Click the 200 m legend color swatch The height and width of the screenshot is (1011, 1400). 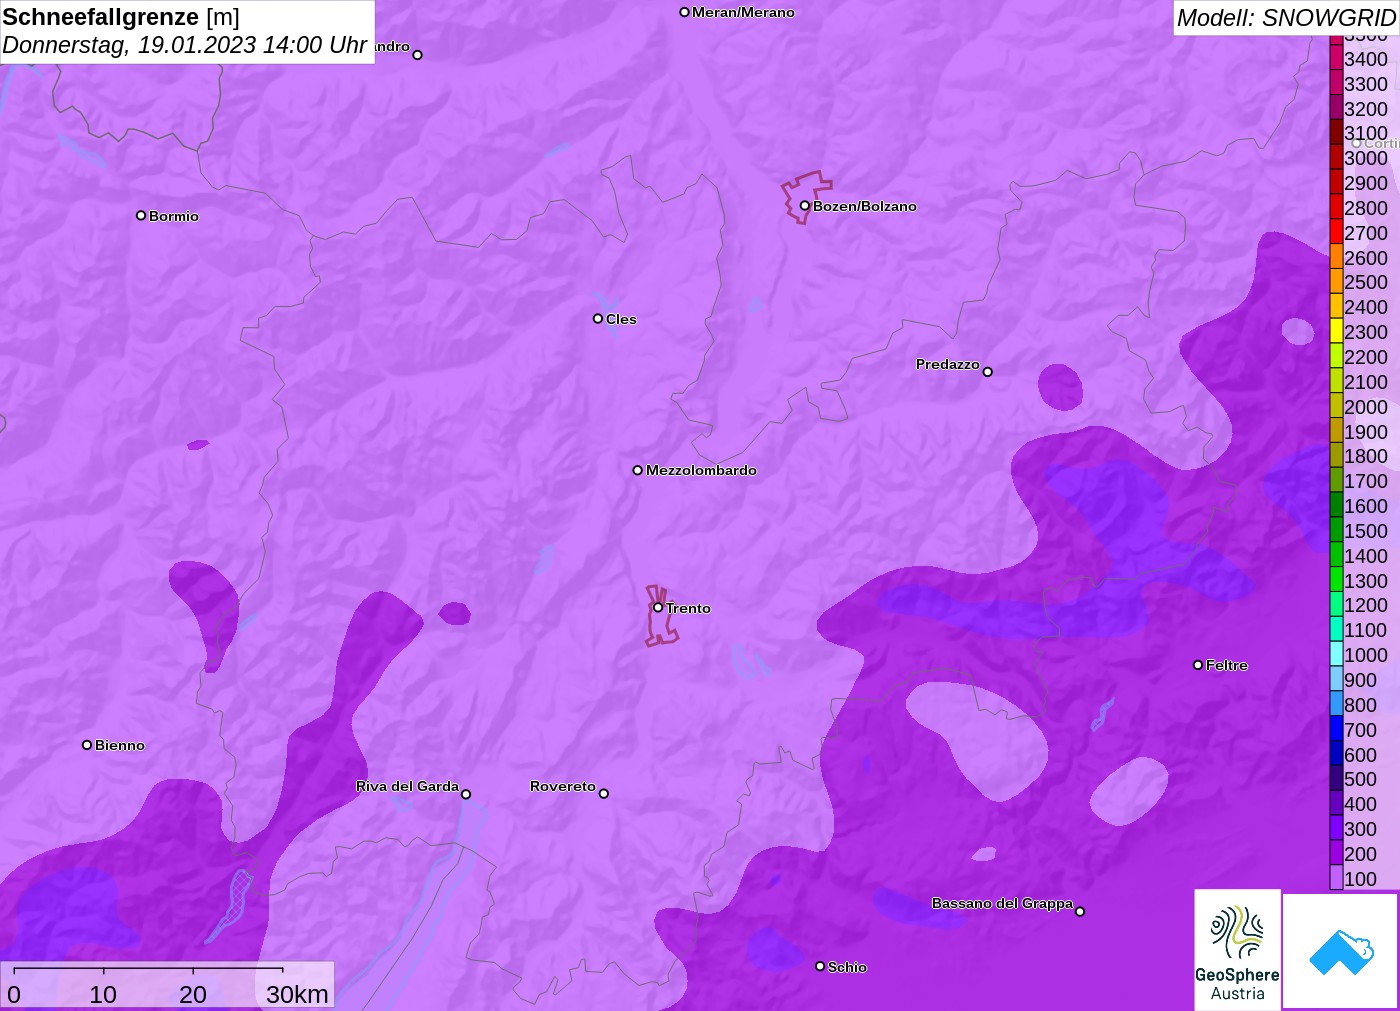(1336, 853)
